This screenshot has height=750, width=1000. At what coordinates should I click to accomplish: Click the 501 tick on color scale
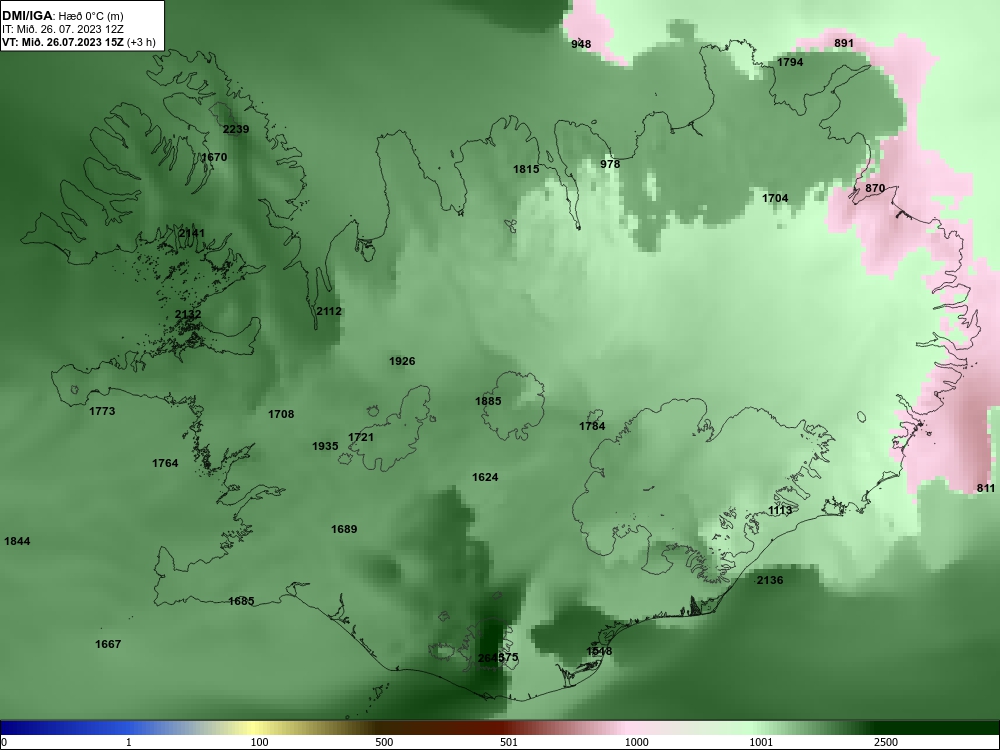pos(508,742)
